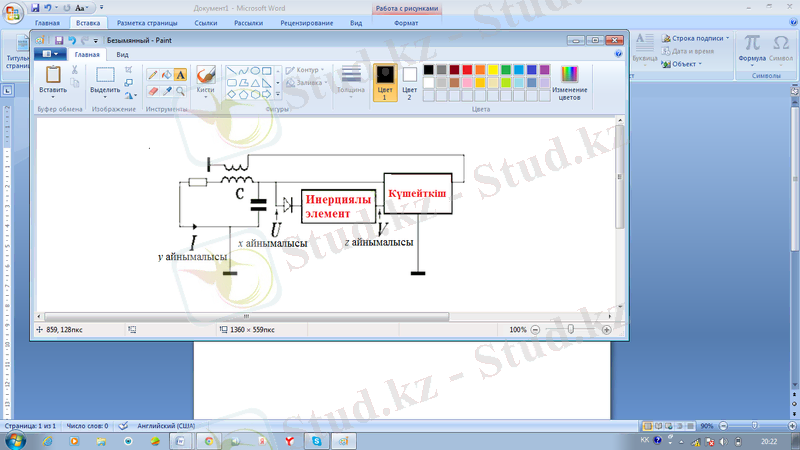Click the Cut scissors icon in Paint
Viewport: 800px width, 450px height.
click(x=74, y=70)
